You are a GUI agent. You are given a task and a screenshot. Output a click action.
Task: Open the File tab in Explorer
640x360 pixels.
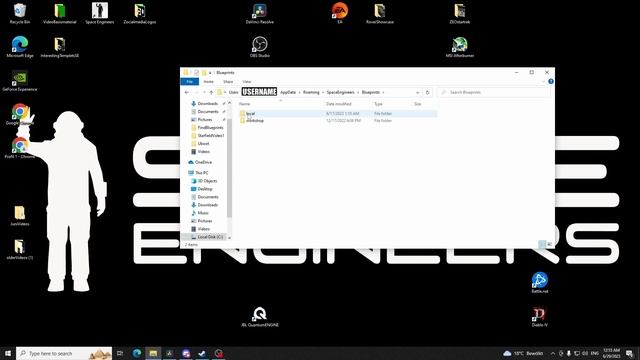coord(190,82)
